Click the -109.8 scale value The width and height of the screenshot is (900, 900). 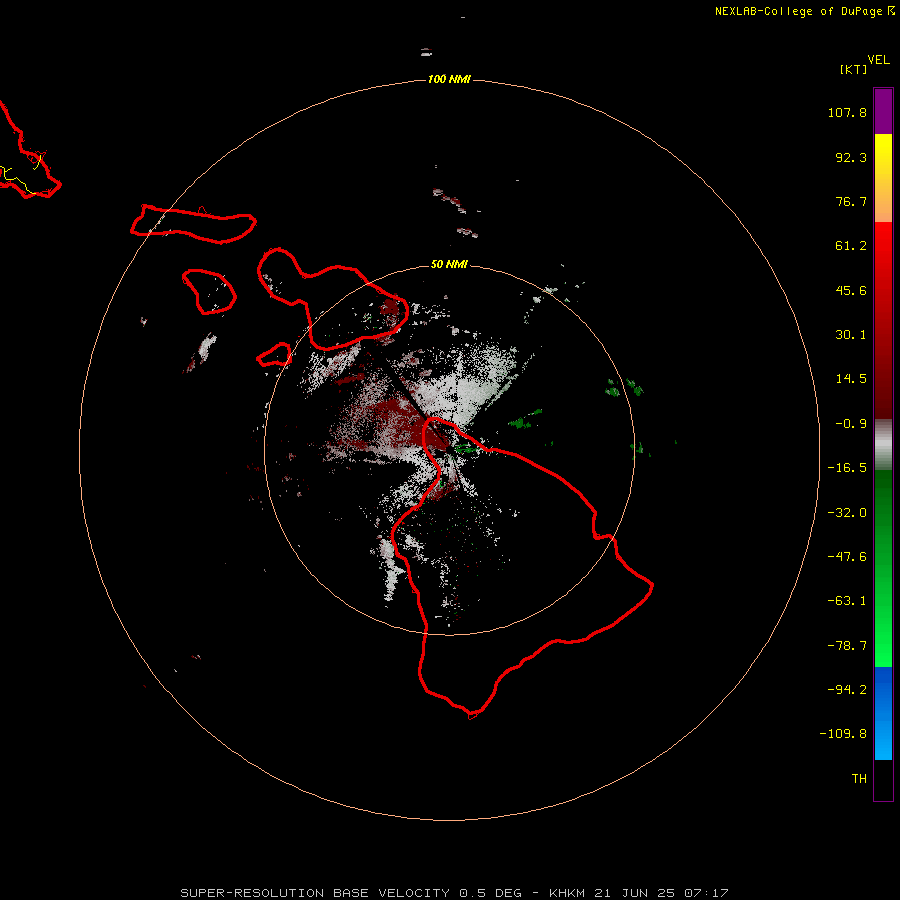[843, 734]
